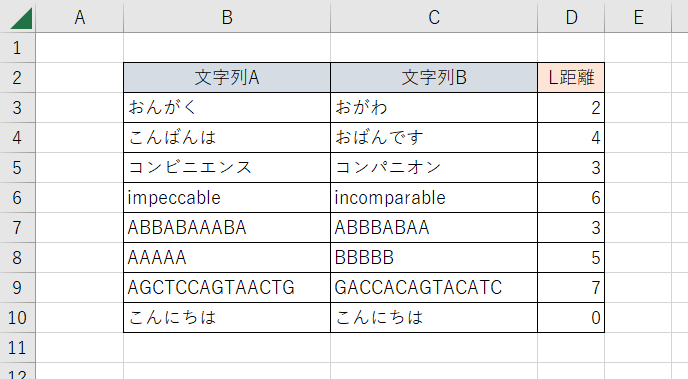Select the cell containing impeccable

point(227,198)
